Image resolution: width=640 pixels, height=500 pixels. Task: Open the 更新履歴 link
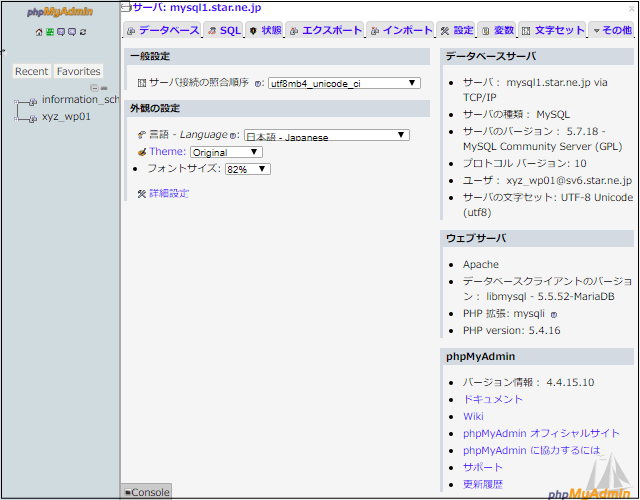coord(483,484)
